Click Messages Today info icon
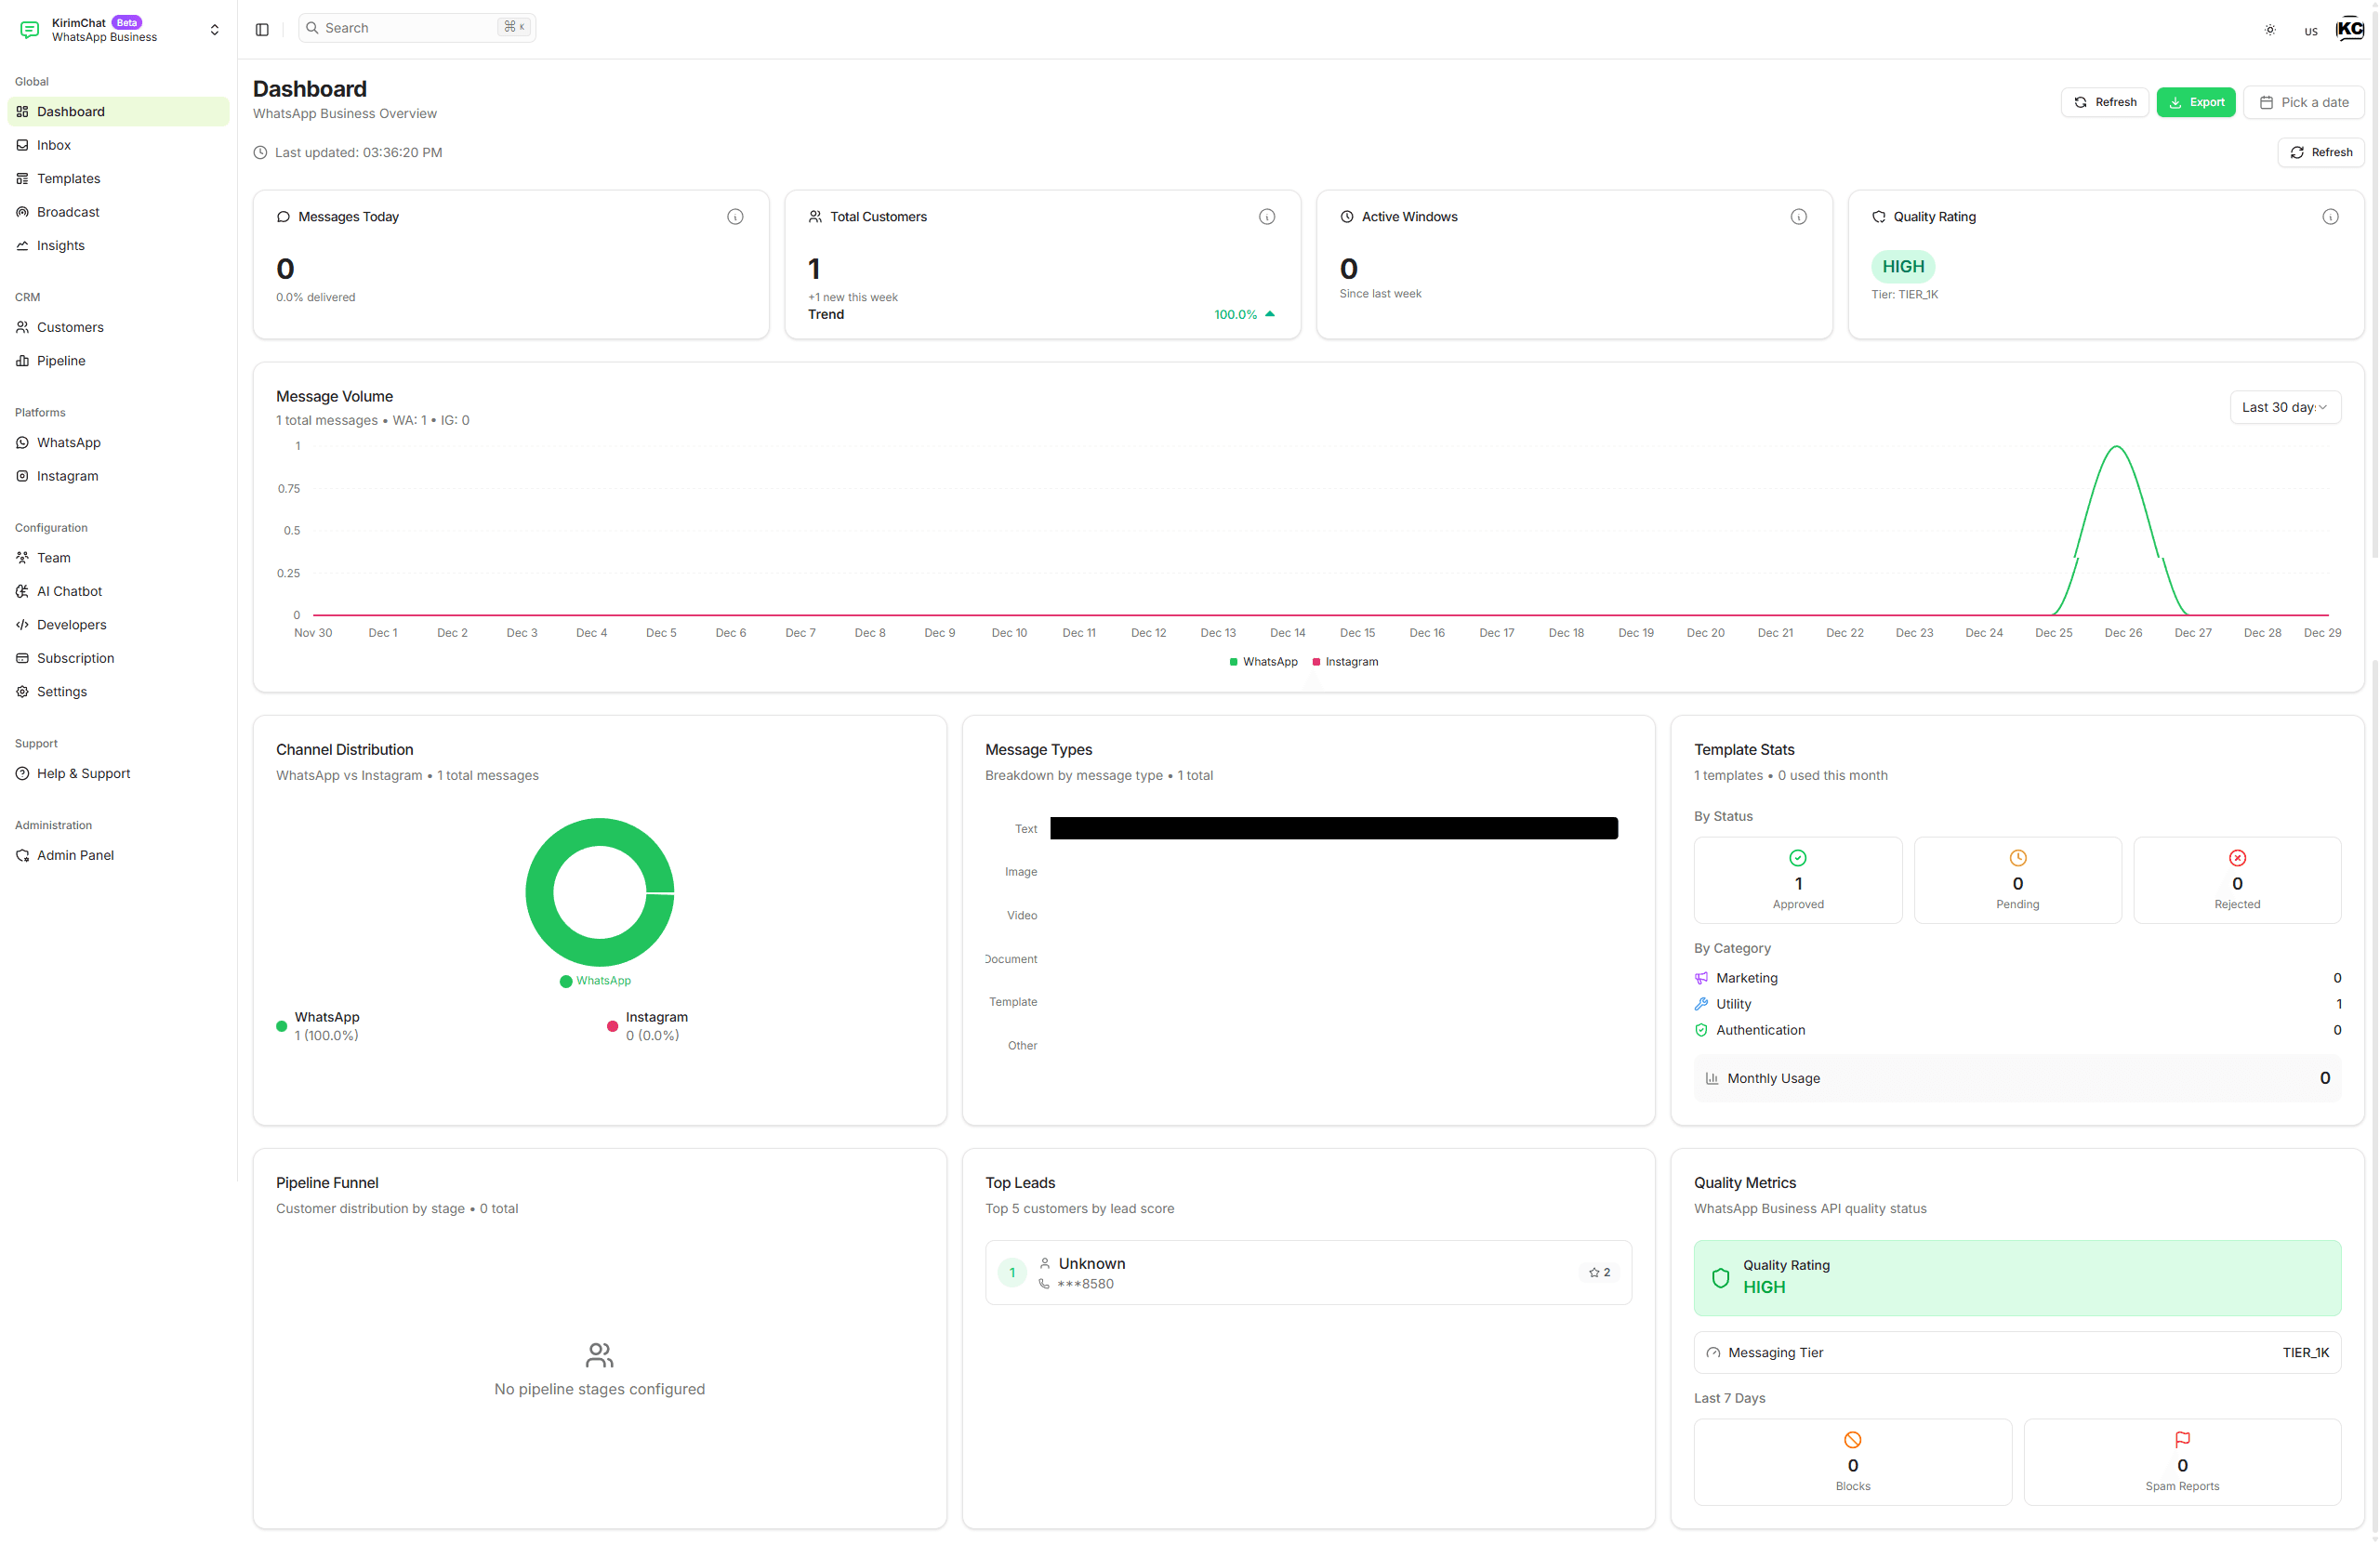2380x1544 pixels. (x=735, y=217)
